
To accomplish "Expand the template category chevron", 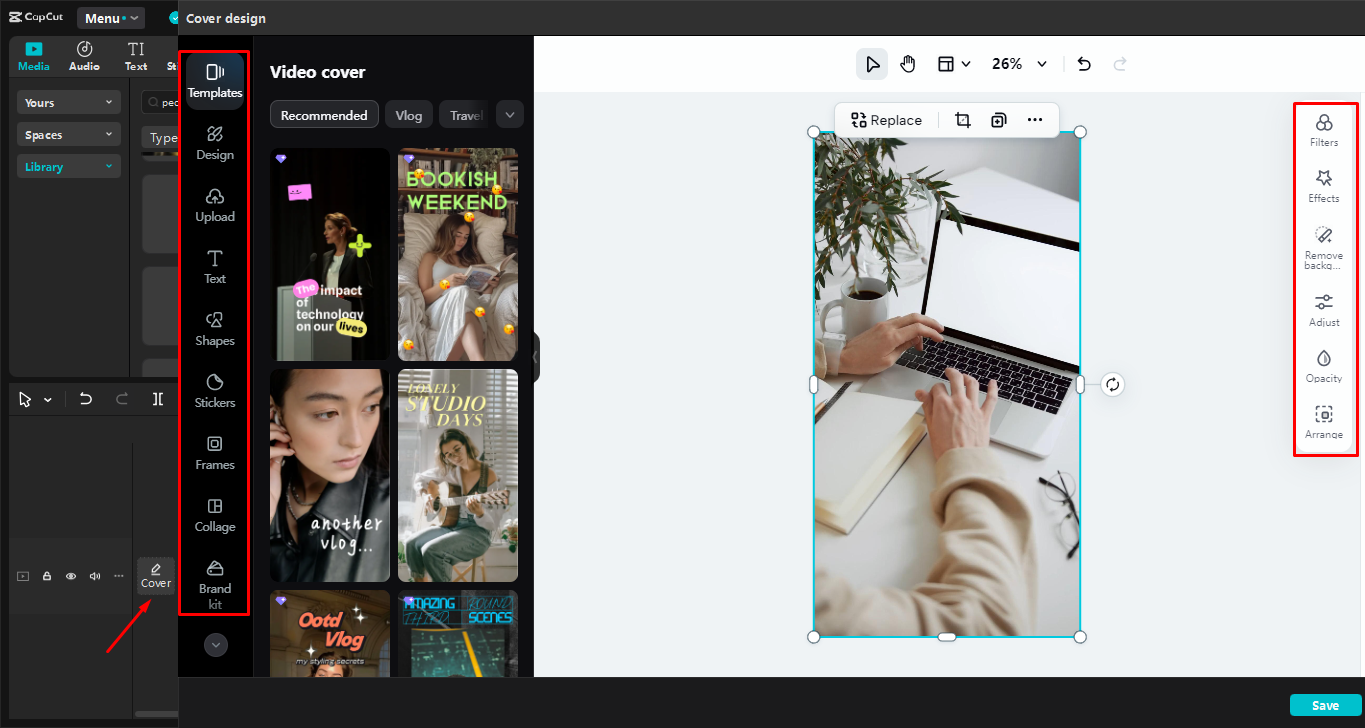I will 509,114.
